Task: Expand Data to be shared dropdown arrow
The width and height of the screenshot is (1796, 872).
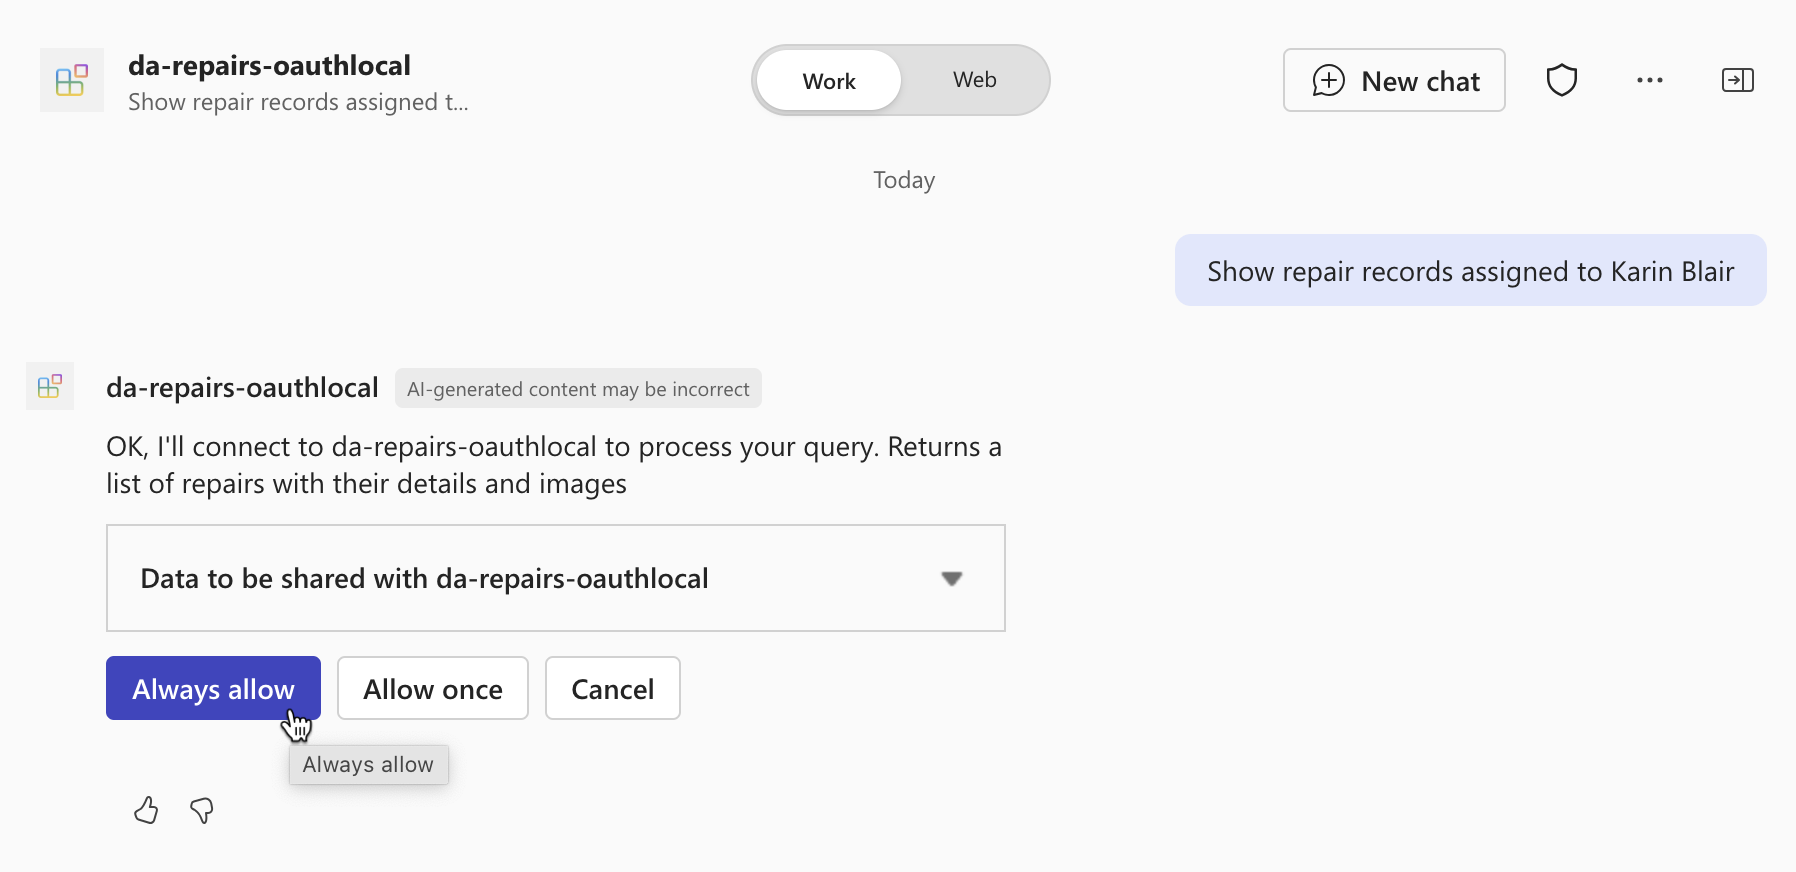Action: [x=951, y=578]
